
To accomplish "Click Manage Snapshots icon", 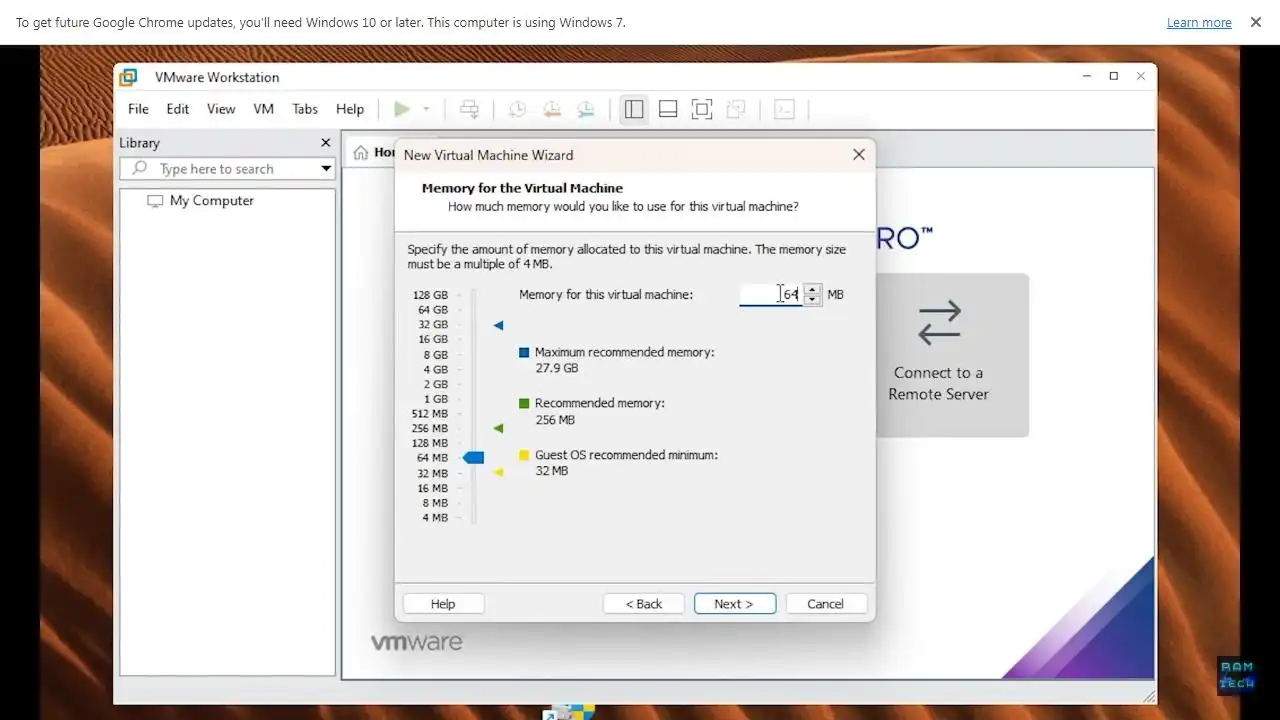I will coord(586,109).
